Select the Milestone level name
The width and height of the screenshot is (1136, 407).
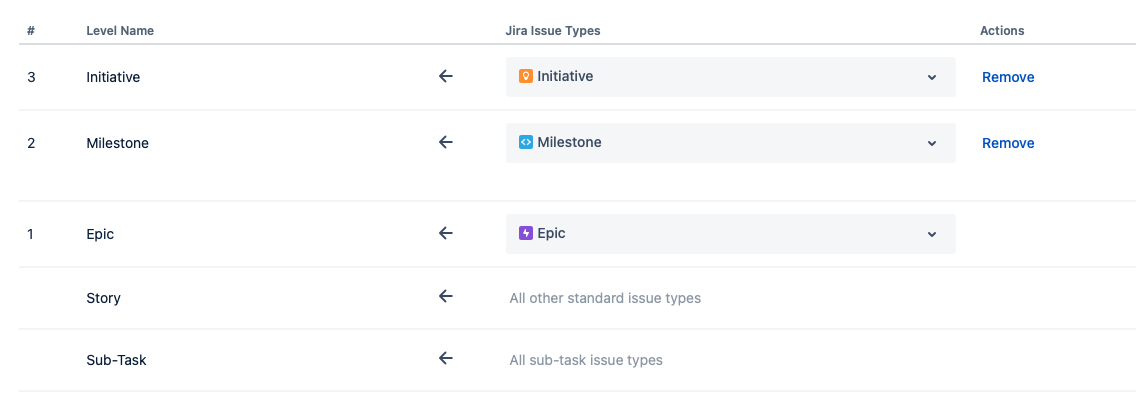click(x=117, y=143)
